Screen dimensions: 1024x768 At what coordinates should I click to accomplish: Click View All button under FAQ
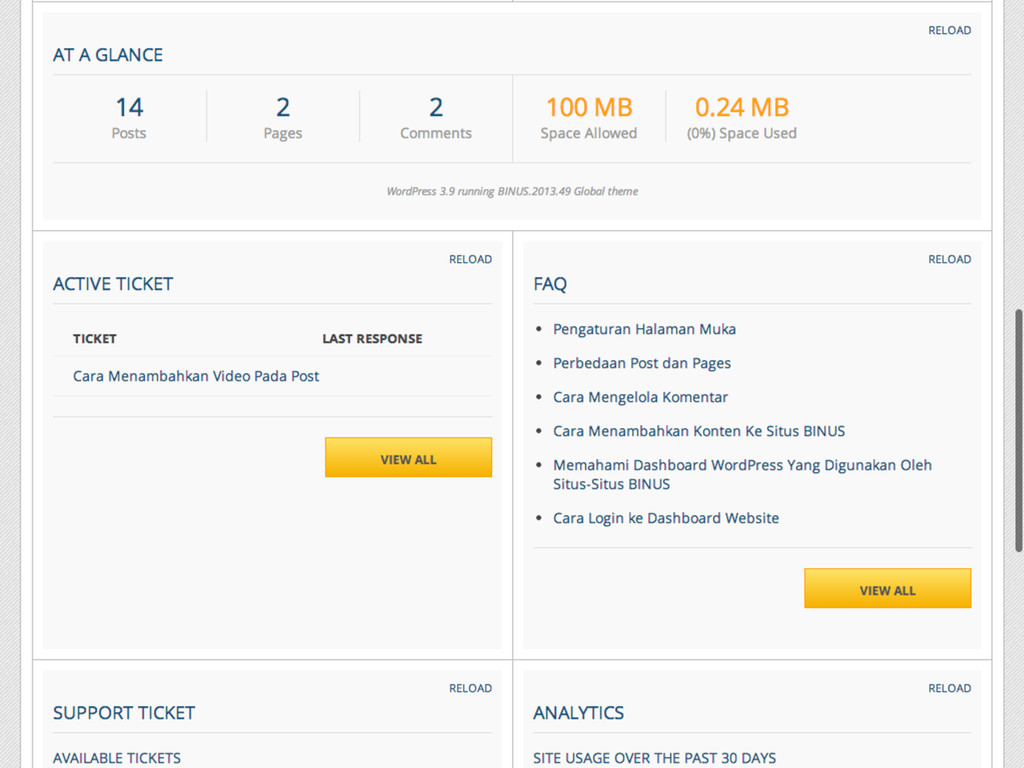[887, 589]
